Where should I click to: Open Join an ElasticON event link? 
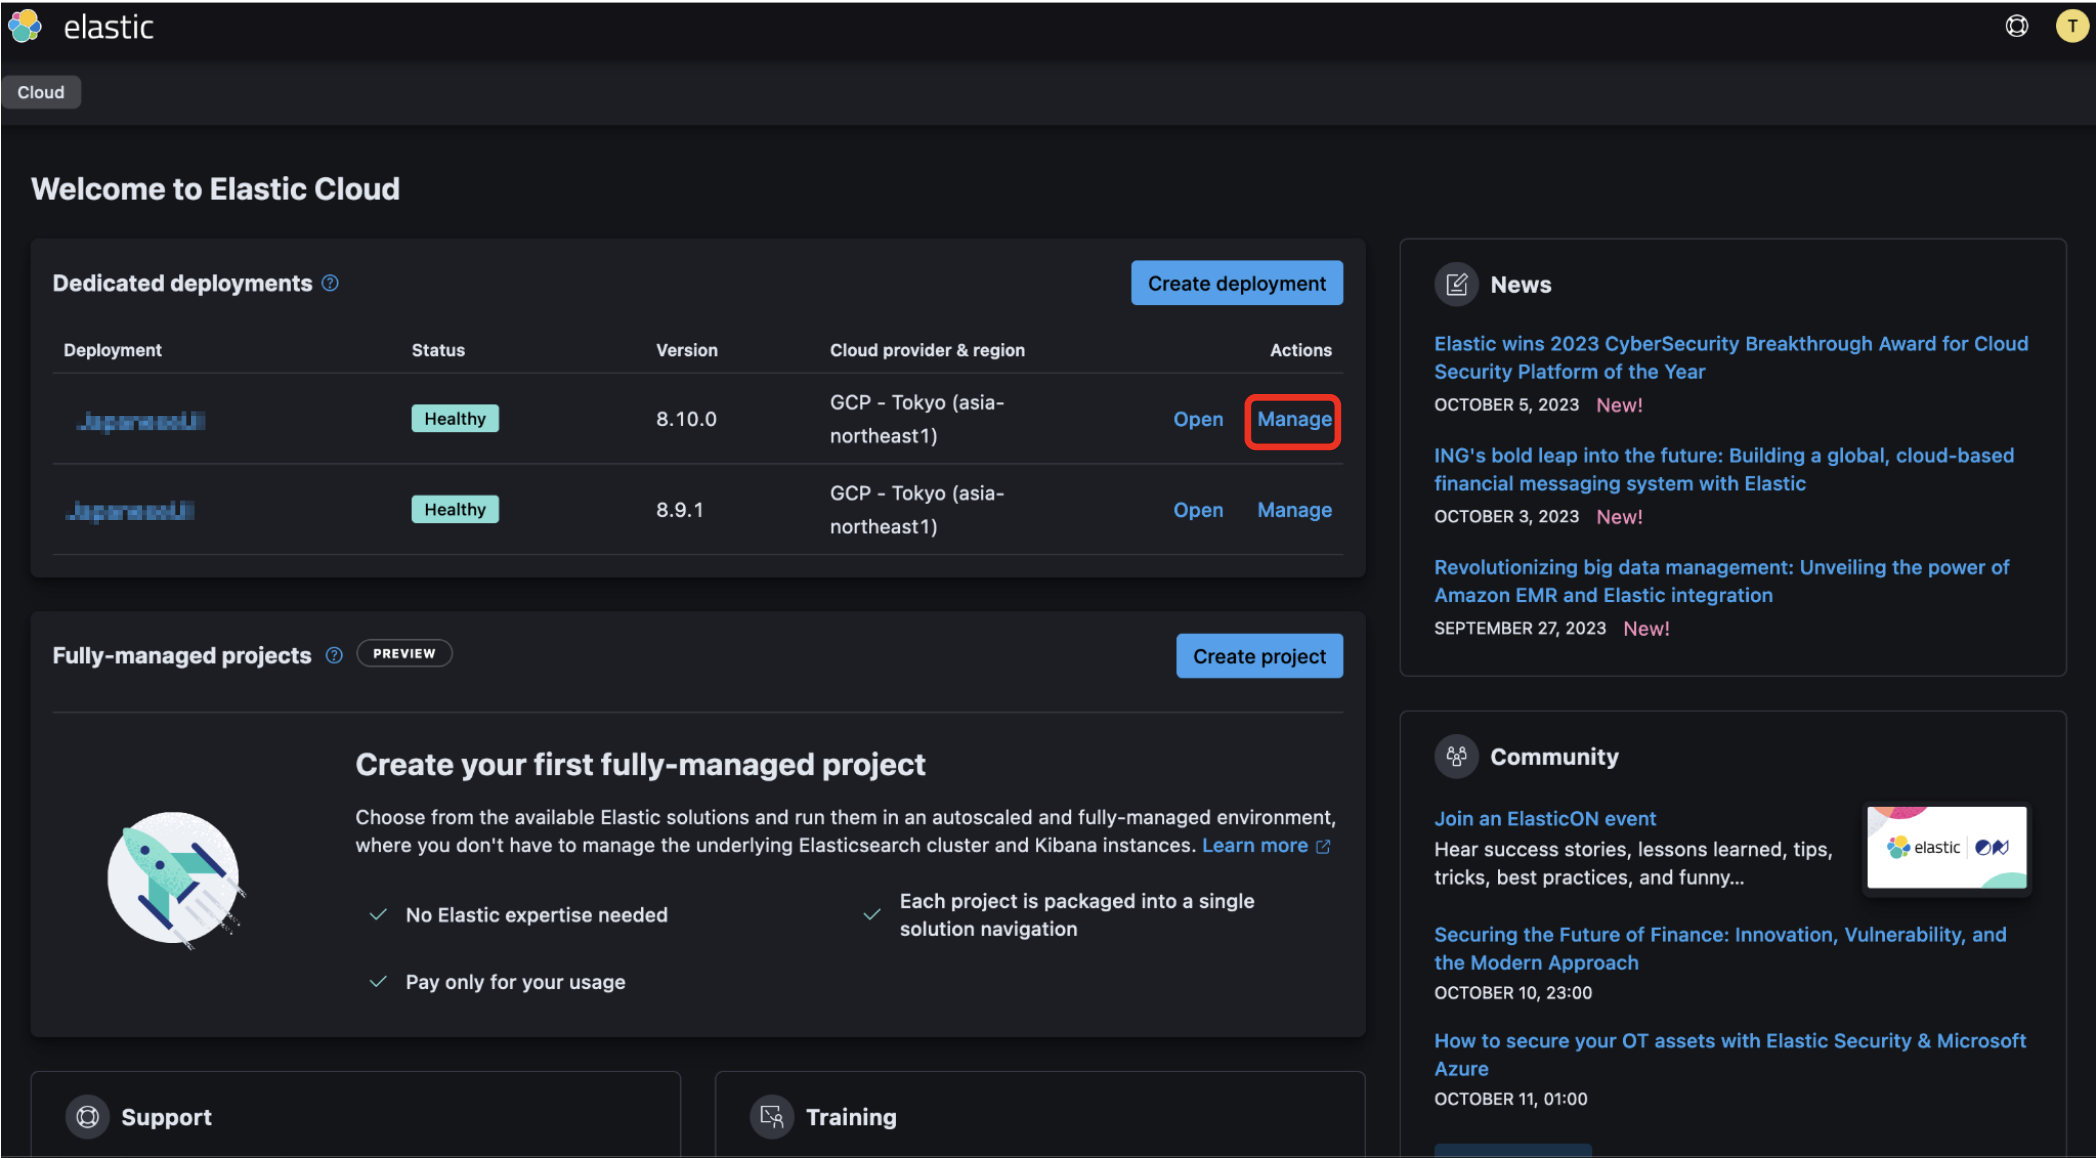[x=1544, y=818]
